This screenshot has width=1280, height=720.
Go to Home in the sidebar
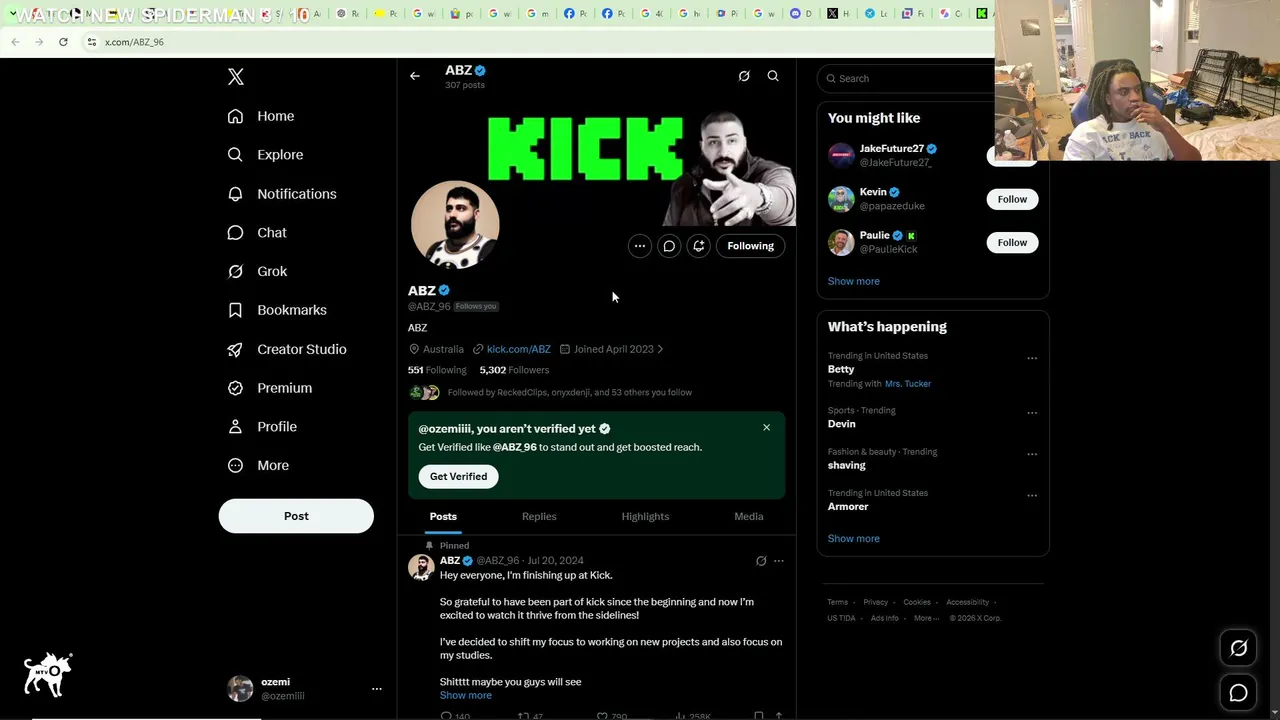coord(260,116)
